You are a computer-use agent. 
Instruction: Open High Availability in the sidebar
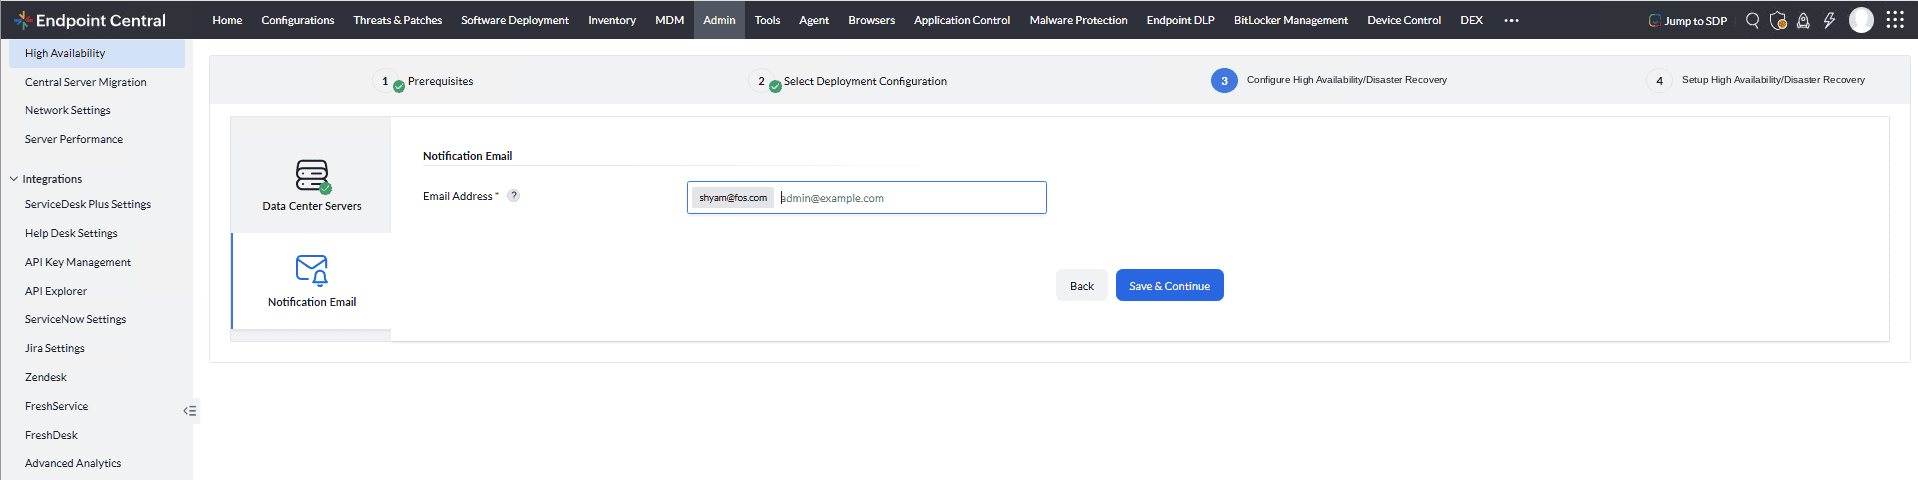pos(97,53)
